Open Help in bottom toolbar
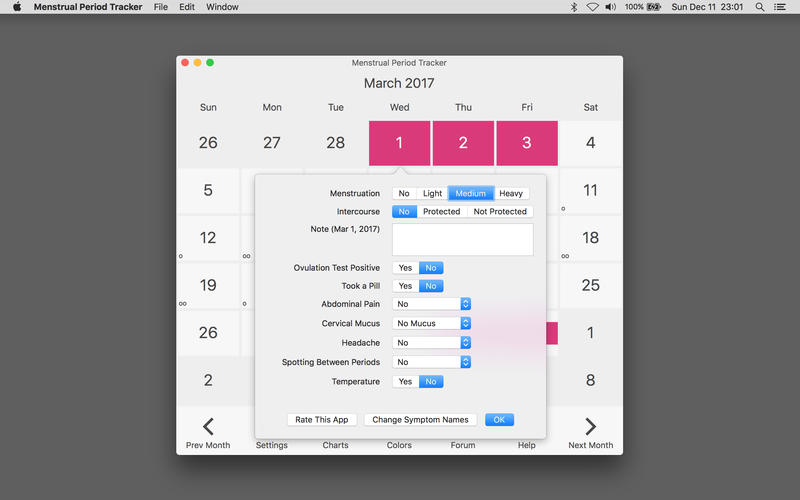This screenshot has height=500, width=800. click(x=527, y=445)
